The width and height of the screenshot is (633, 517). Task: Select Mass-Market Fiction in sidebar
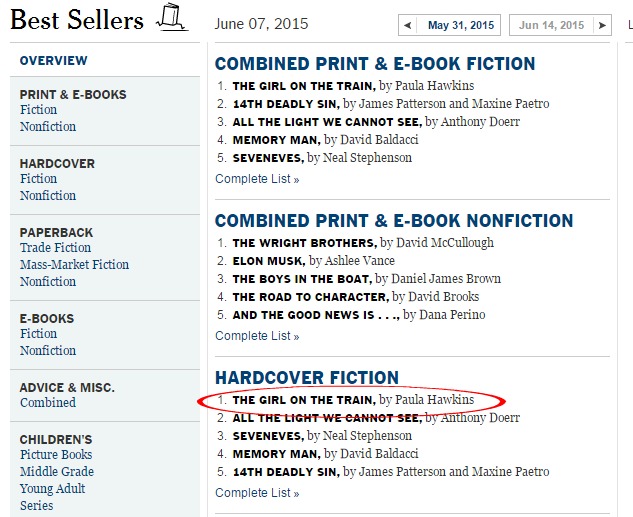(x=74, y=265)
